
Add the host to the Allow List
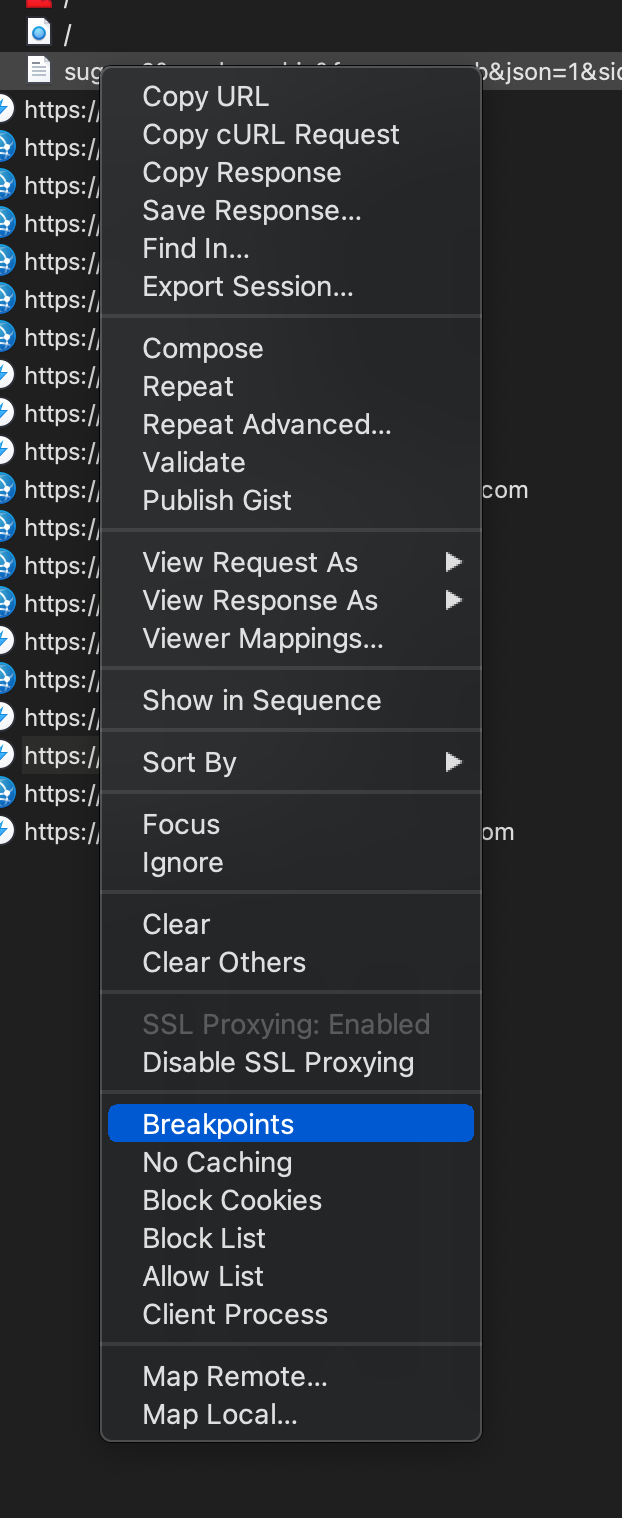[x=203, y=1277]
